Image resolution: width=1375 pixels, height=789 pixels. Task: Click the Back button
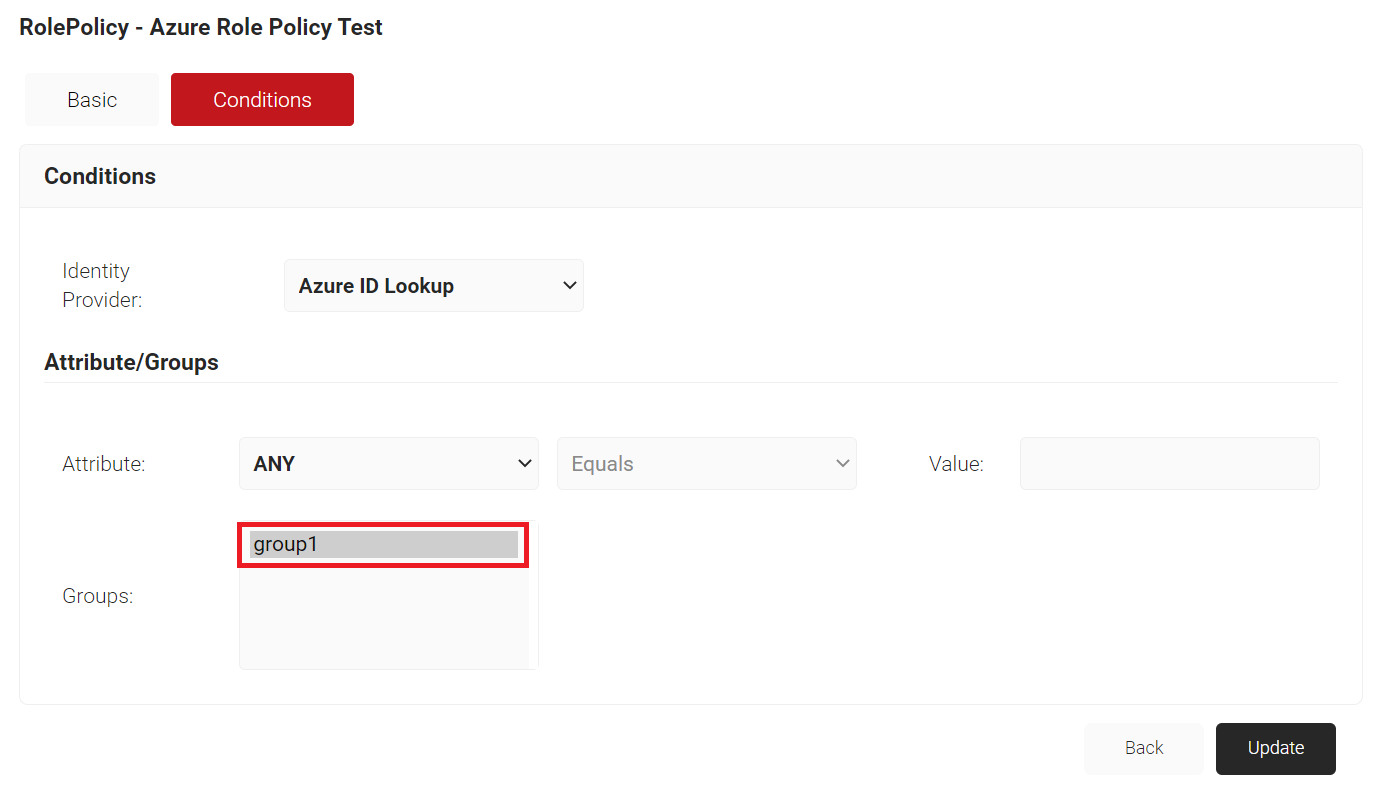pyautogui.click(x=1144, y=749)
